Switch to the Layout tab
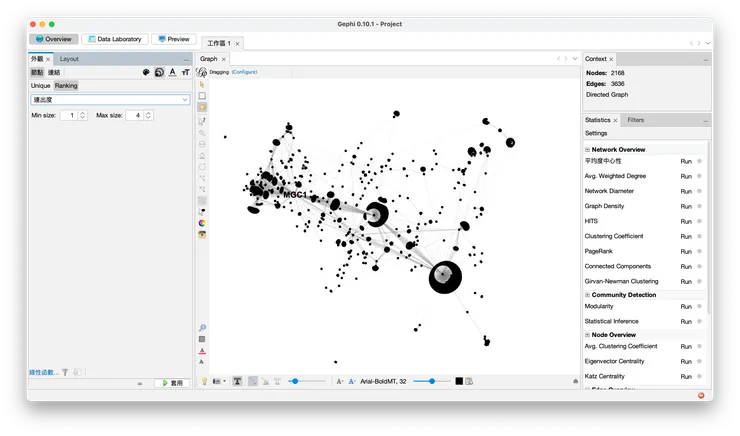This screenshot has width=740, height=436. point(69,59)
